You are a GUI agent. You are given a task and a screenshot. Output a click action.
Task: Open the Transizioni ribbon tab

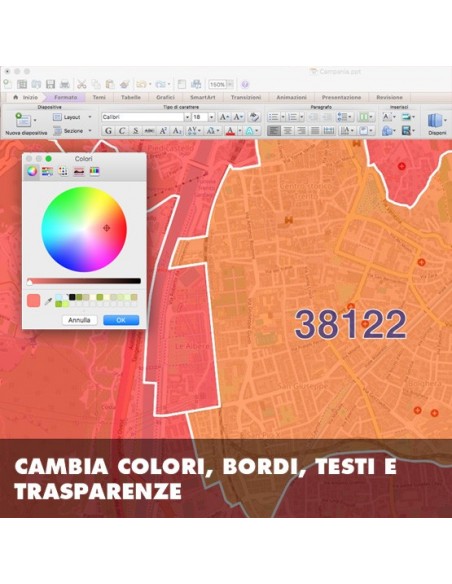(246, 97)
